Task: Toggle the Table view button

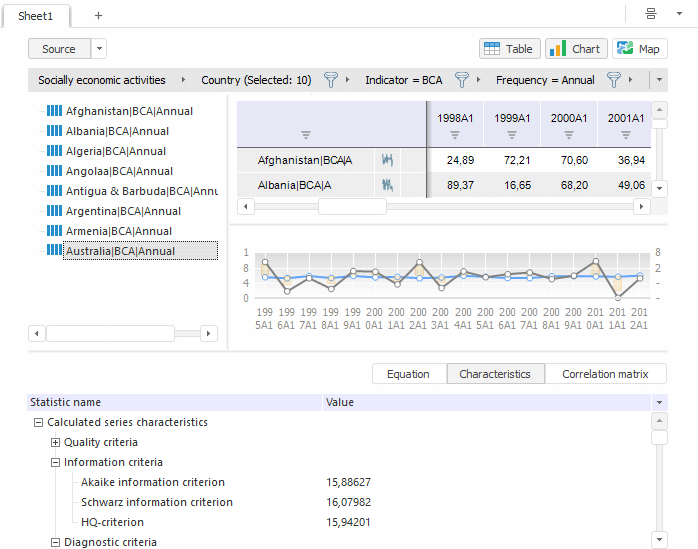Action: click(510, 49)
